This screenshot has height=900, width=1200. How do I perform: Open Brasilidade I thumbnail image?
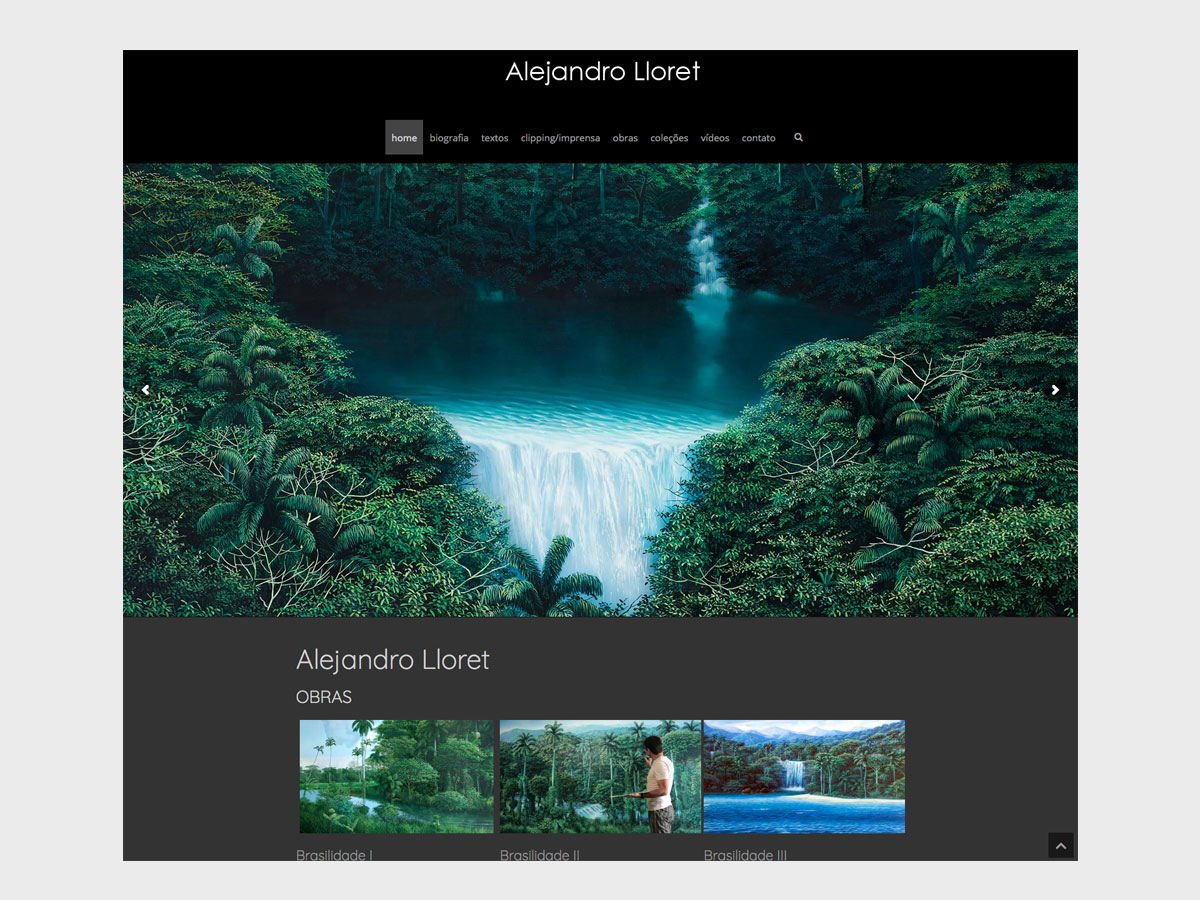point(397,777)
